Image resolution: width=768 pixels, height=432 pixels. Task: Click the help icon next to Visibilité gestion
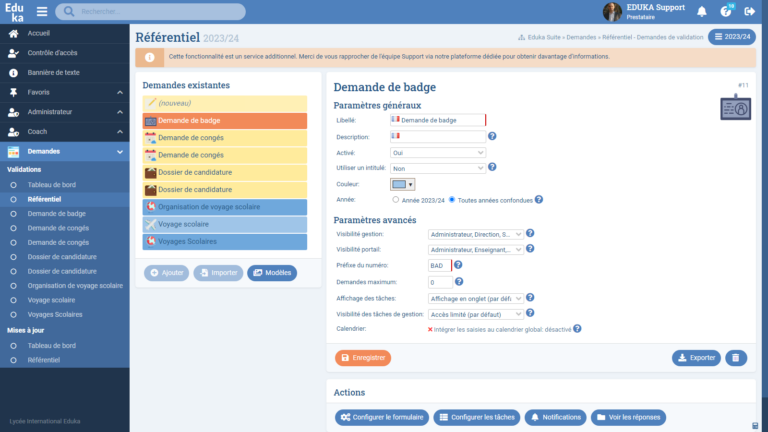[x=530, y=233]
